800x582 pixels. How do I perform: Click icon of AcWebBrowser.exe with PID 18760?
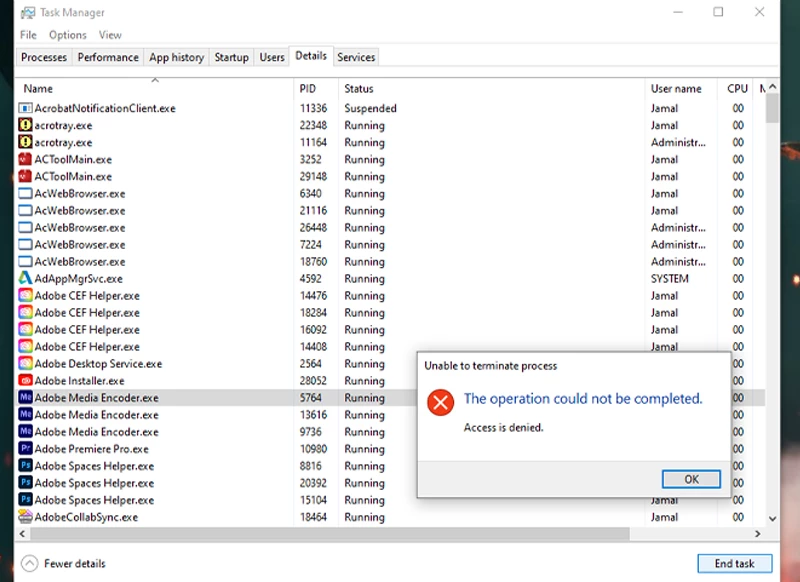point(25,262)
